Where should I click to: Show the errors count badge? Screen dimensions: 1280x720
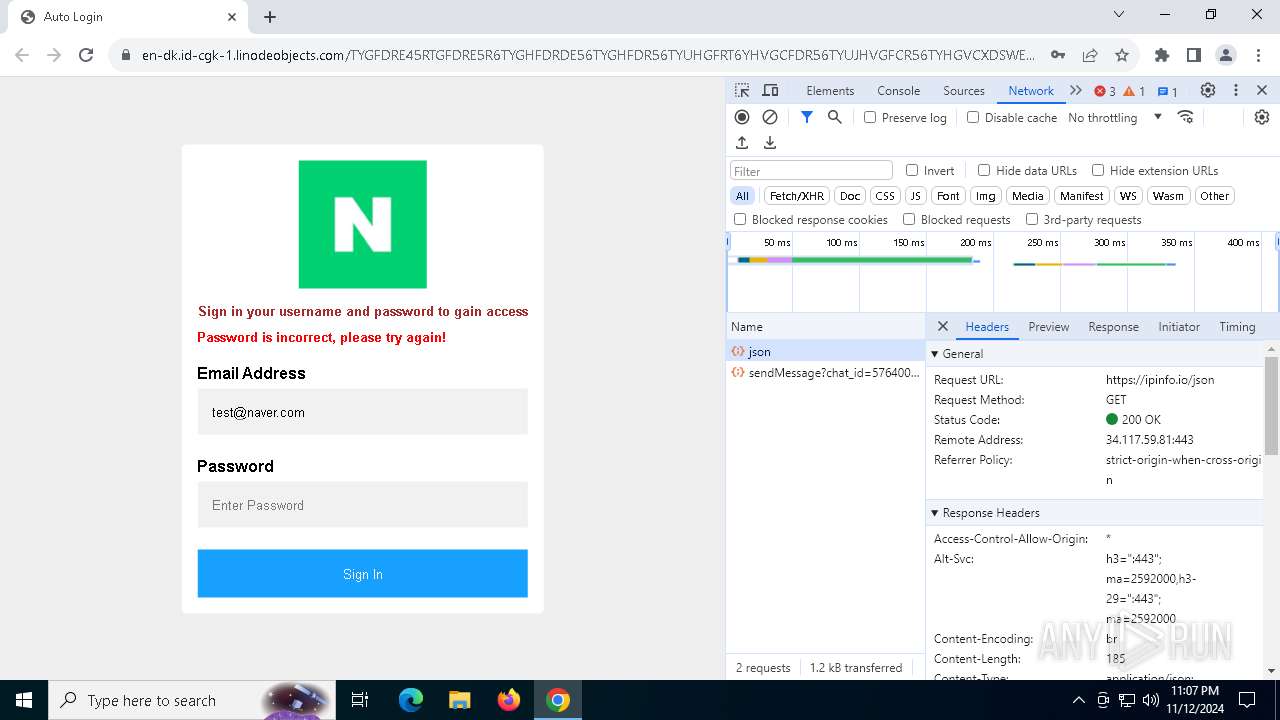coord(1105,91)
